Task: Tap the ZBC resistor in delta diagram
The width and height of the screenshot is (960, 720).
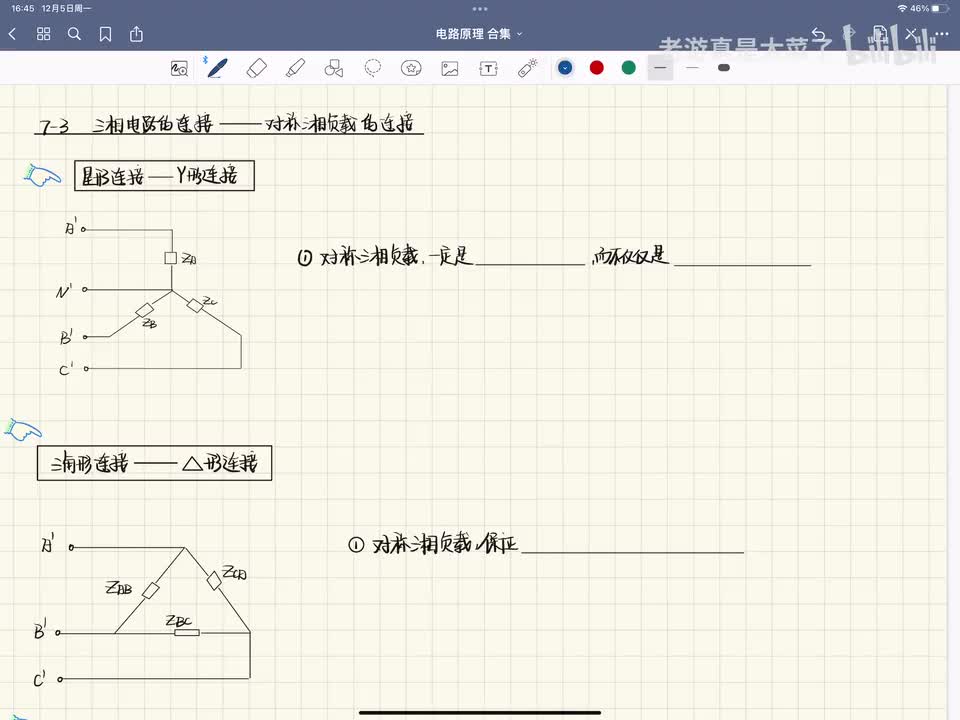Action: pyautogui.click(x=187, y=632)
